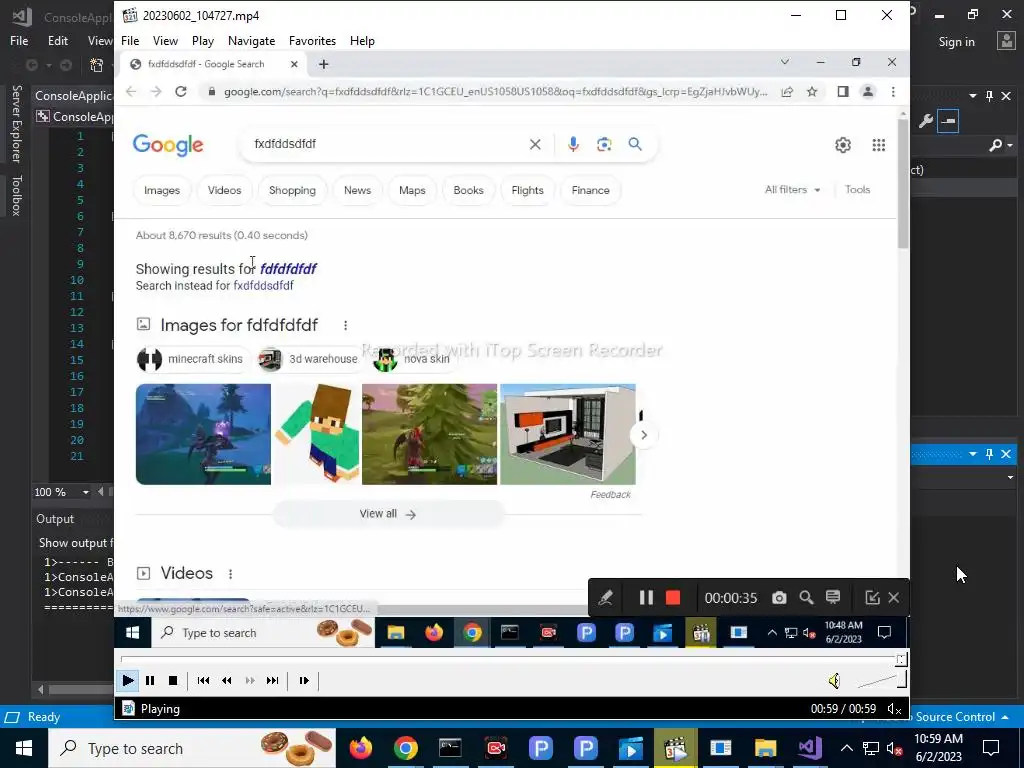This screenshot has width=1024, height=768.
Task: Rewind the video in media player
Action: point(227,680)
